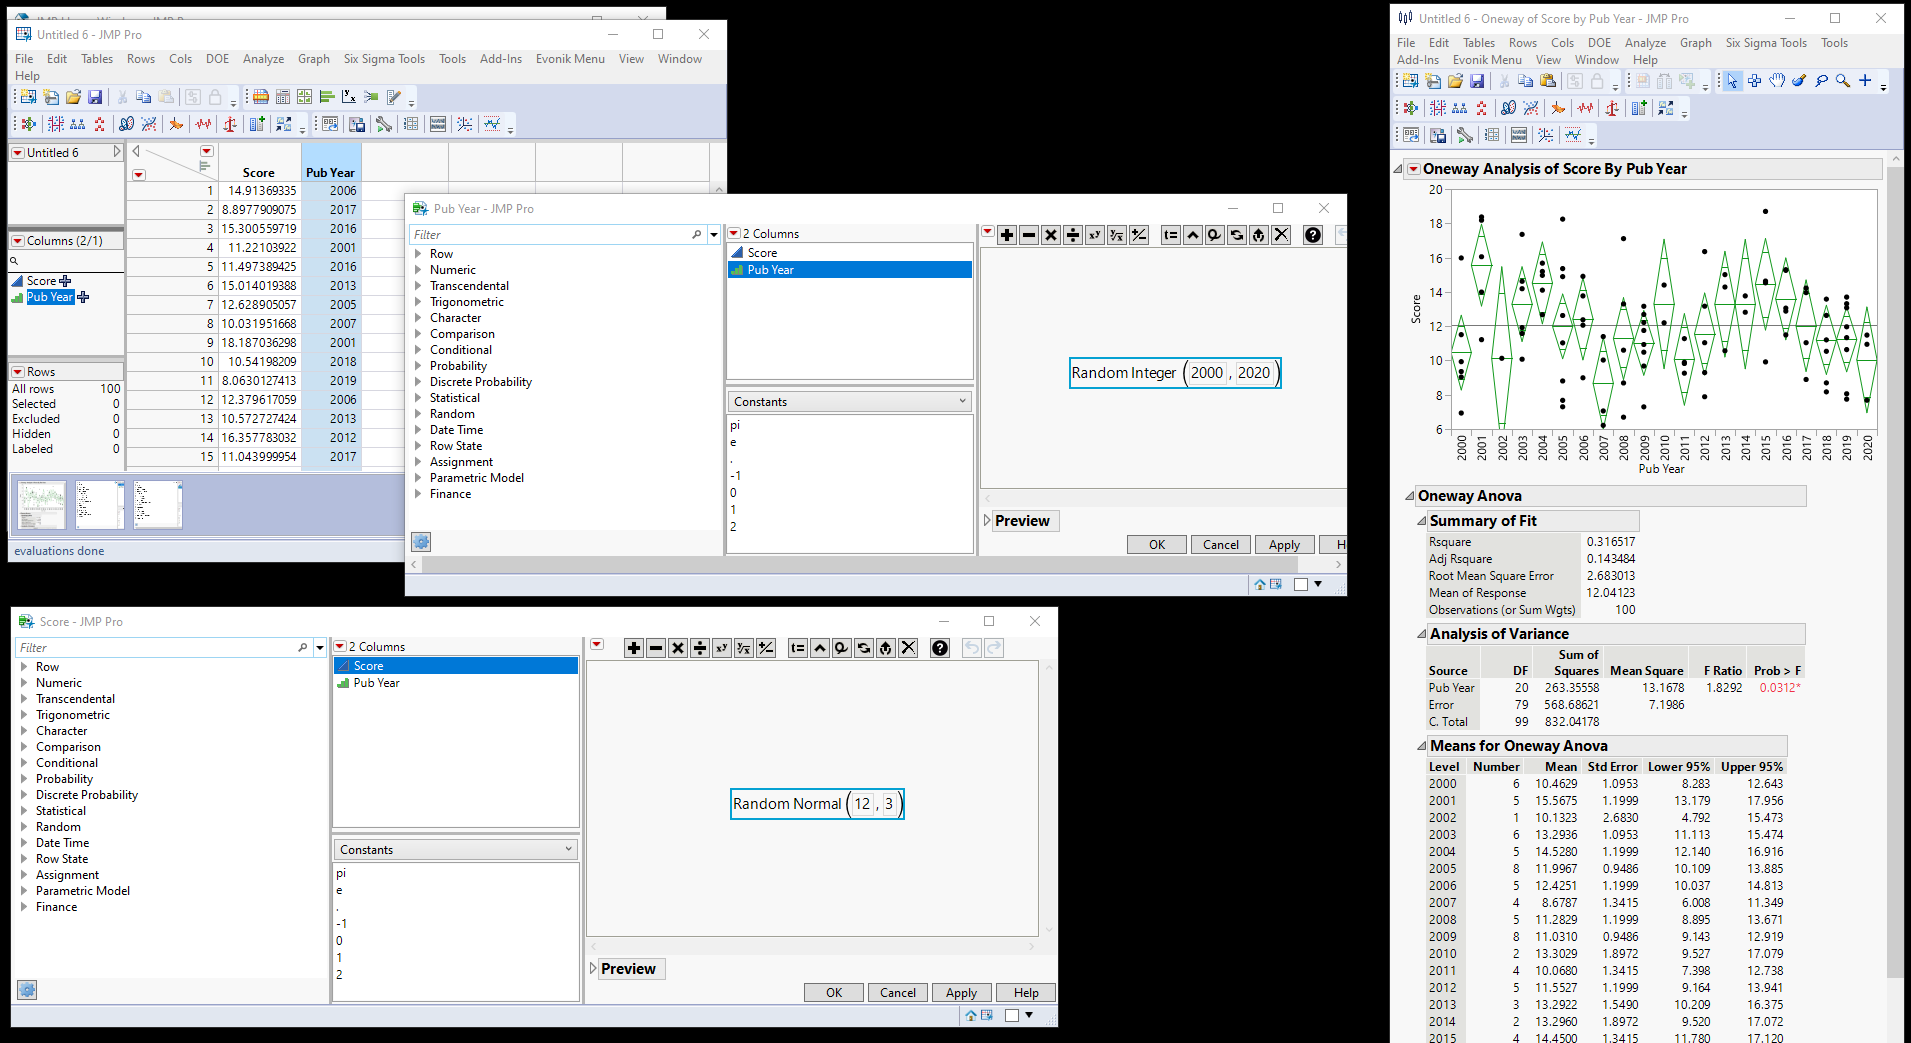The height and width of the screenshot is (1043, 1911).
Task: Click Apply in the Pub Year formula editor
Action: pyautogui.click(x=1284, y=544)
